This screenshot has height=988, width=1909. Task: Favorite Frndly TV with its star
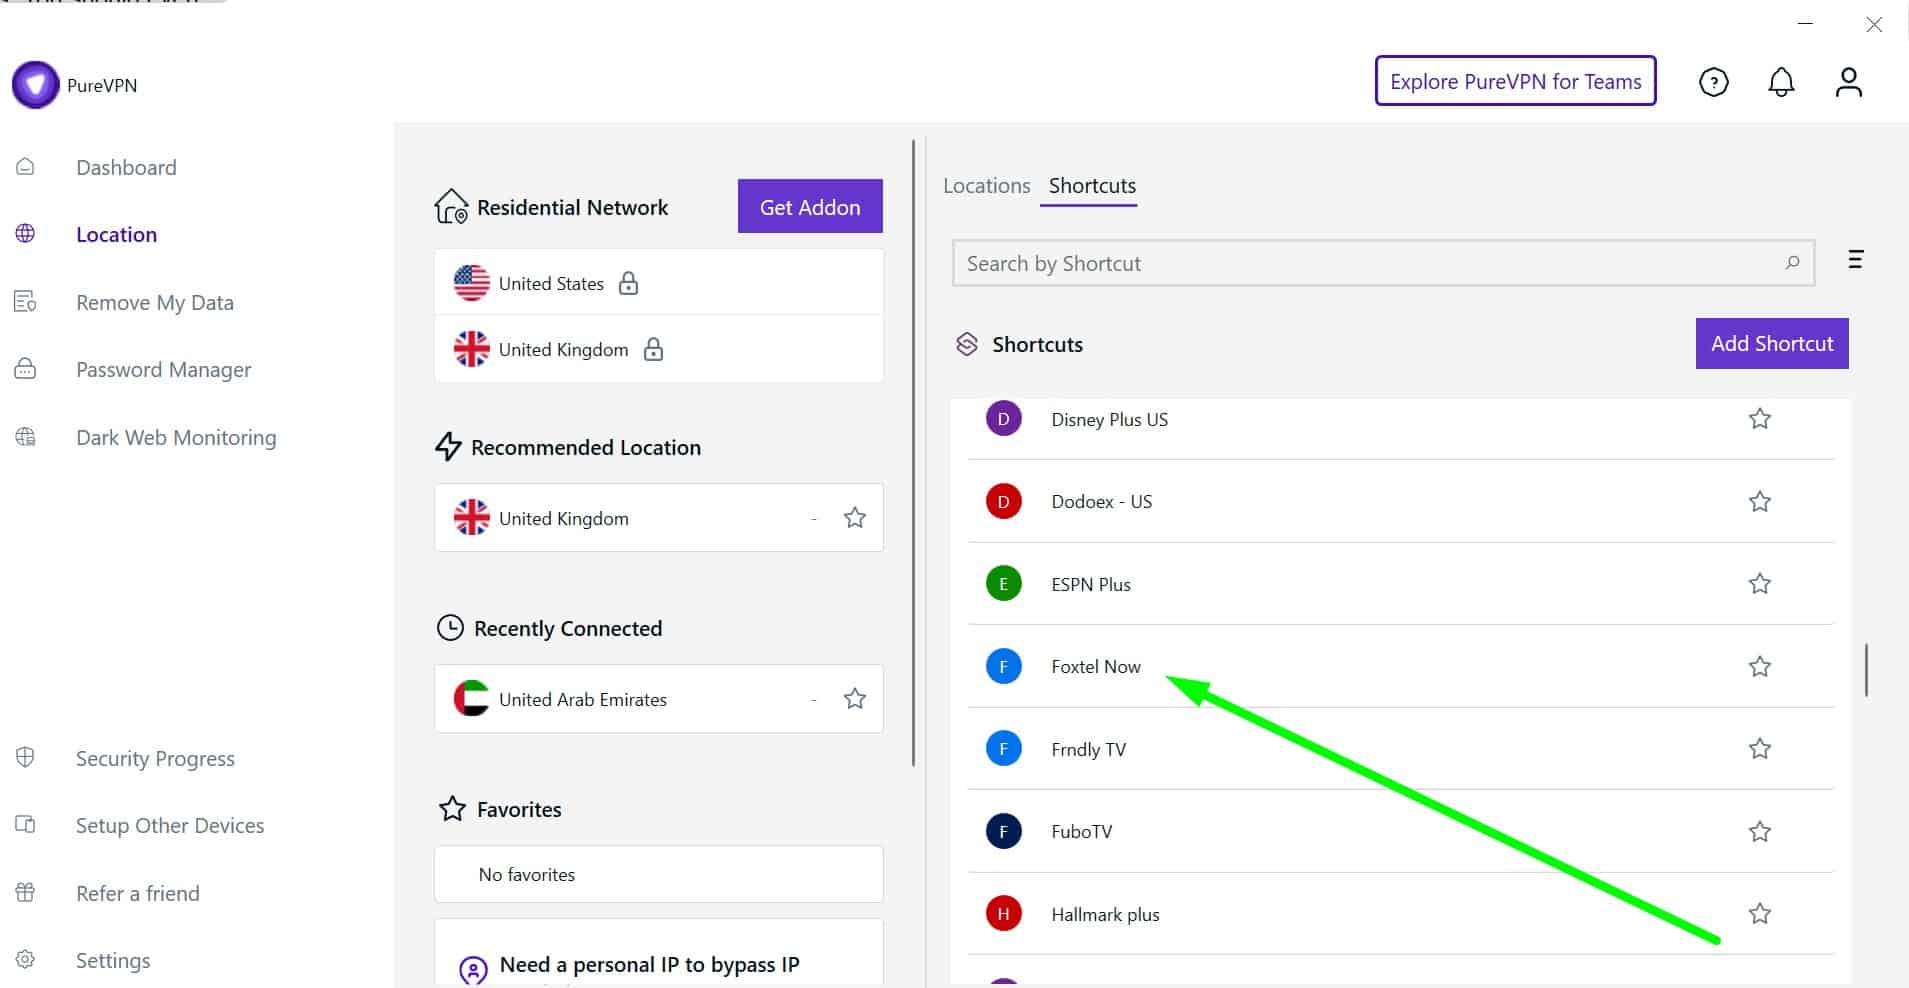1760,749
